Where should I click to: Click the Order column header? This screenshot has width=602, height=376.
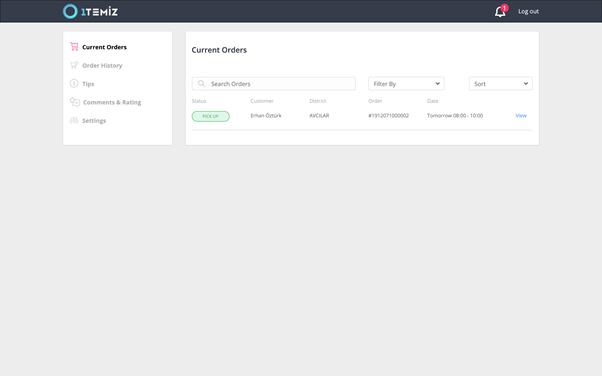(x=375, y=101)
